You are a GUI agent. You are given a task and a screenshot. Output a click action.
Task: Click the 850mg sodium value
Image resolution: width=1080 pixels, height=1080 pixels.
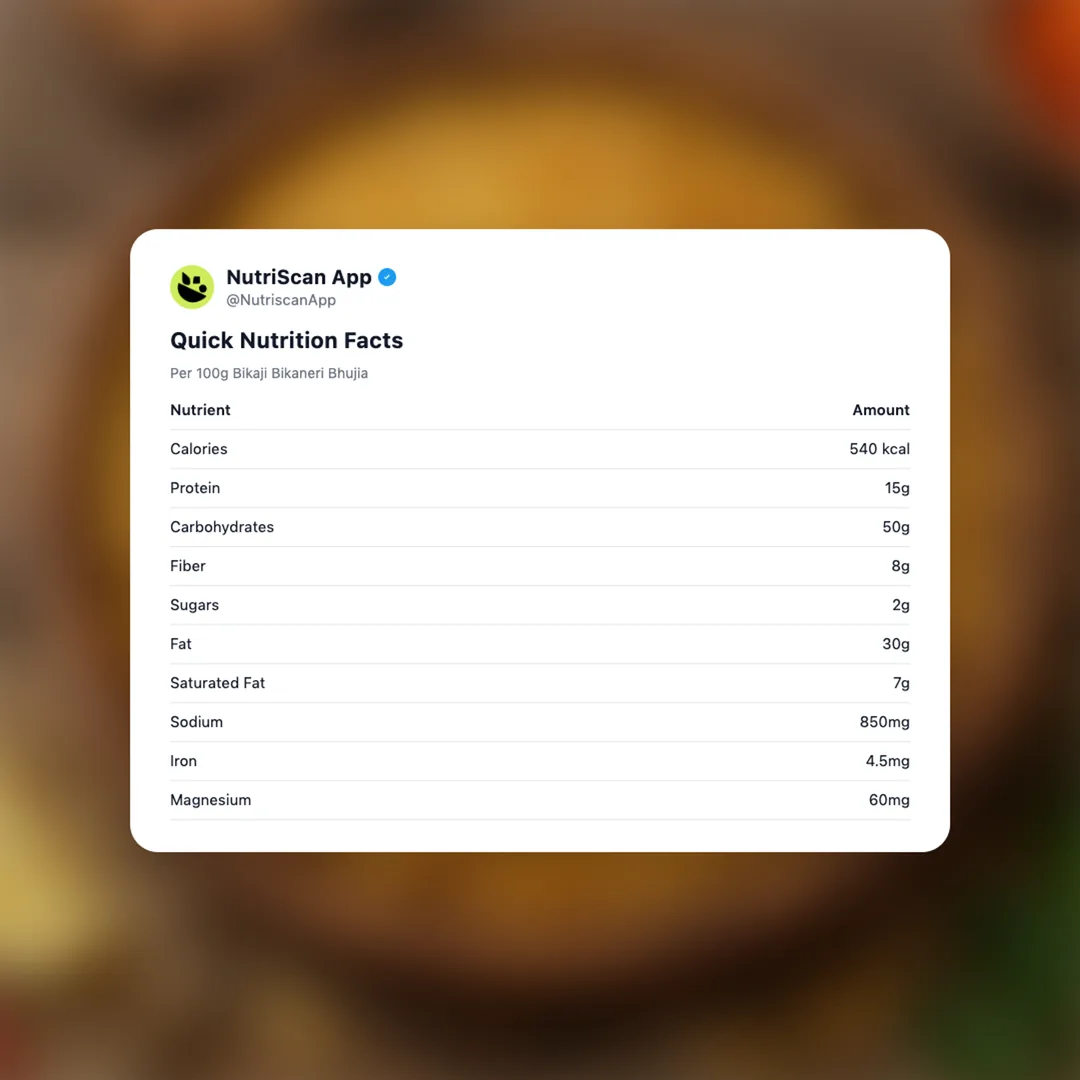(x=884, y=722)
